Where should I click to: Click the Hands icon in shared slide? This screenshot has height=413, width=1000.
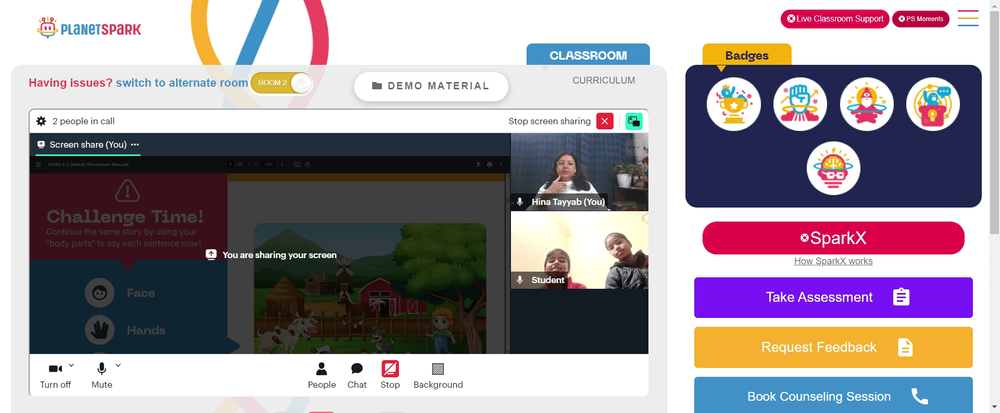click(99, 330)
